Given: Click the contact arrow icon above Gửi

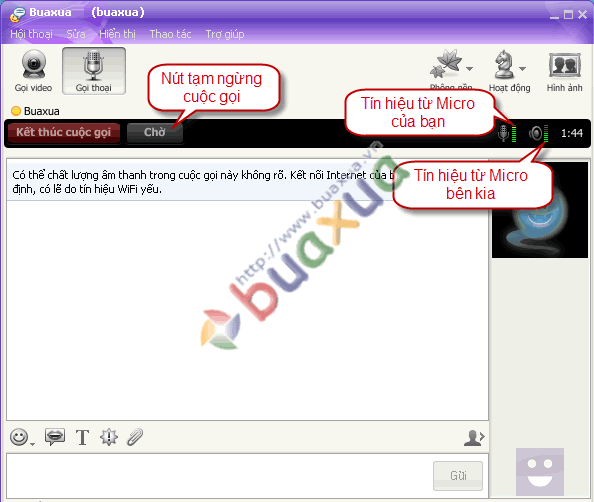Looking at the screenshot, I should [x=474, y=438].
